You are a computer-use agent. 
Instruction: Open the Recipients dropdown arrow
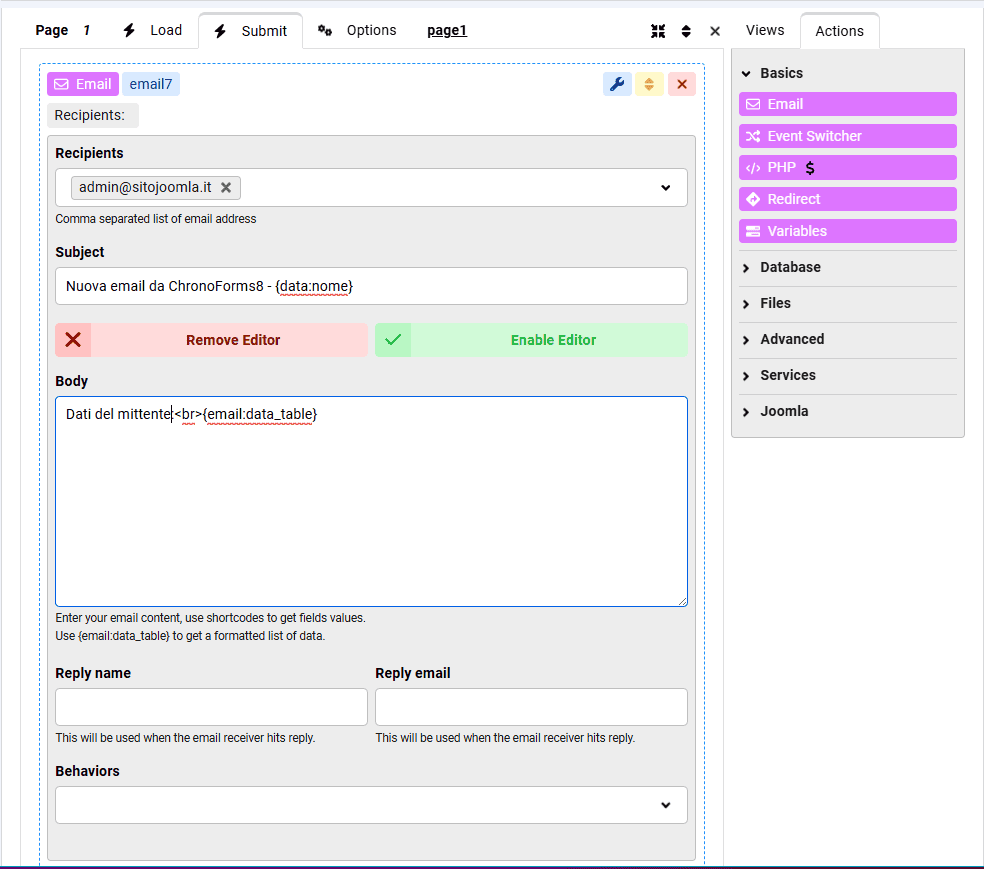point(666,187)
